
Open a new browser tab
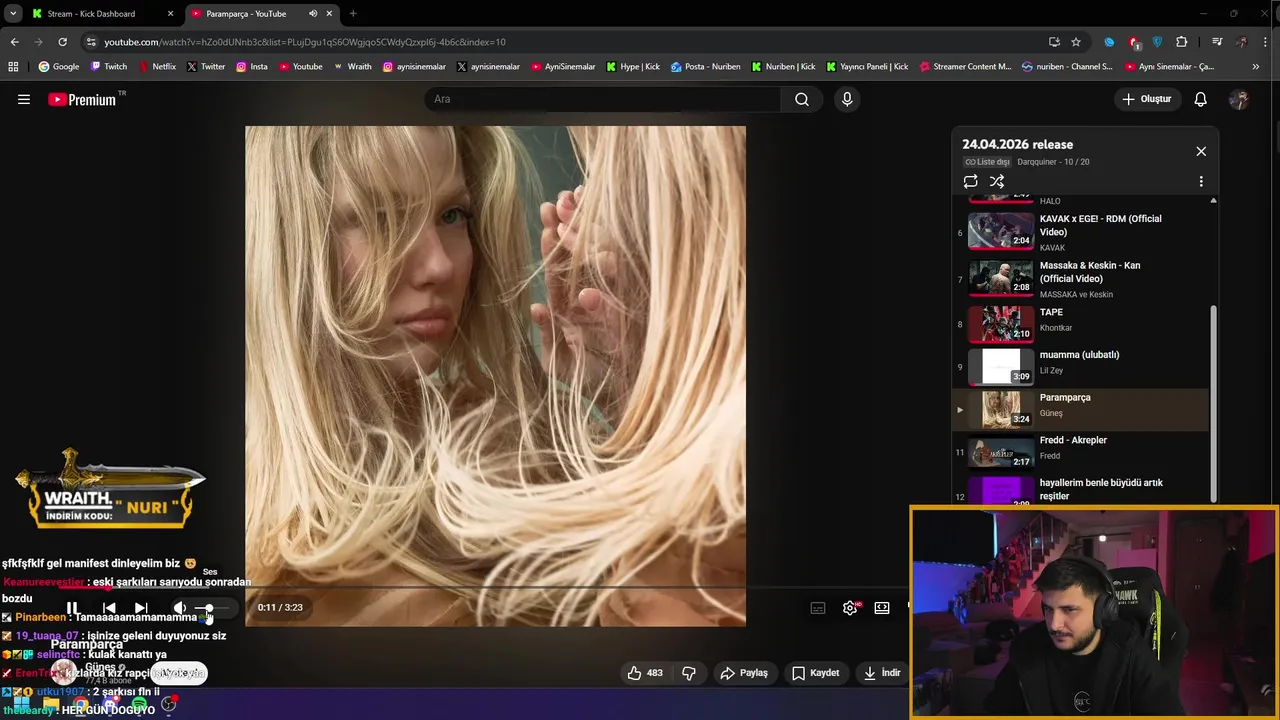(x=353, y=14)
